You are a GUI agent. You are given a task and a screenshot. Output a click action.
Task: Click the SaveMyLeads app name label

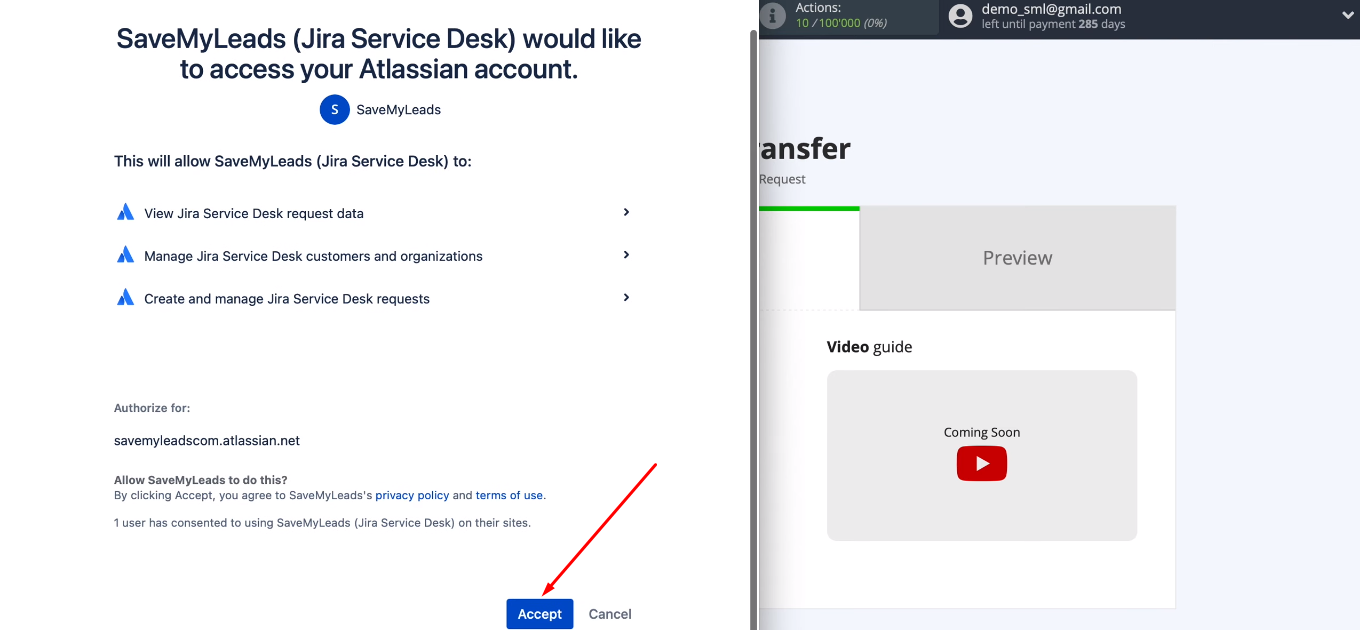click(399, 110)
